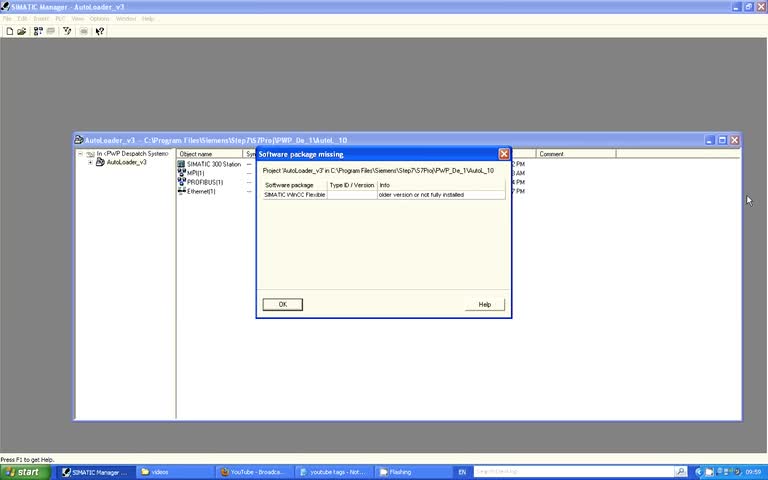Viewport: 768px width, 480px height.
Task: Click the What's This help arrow icon
Action: (100, 31)
